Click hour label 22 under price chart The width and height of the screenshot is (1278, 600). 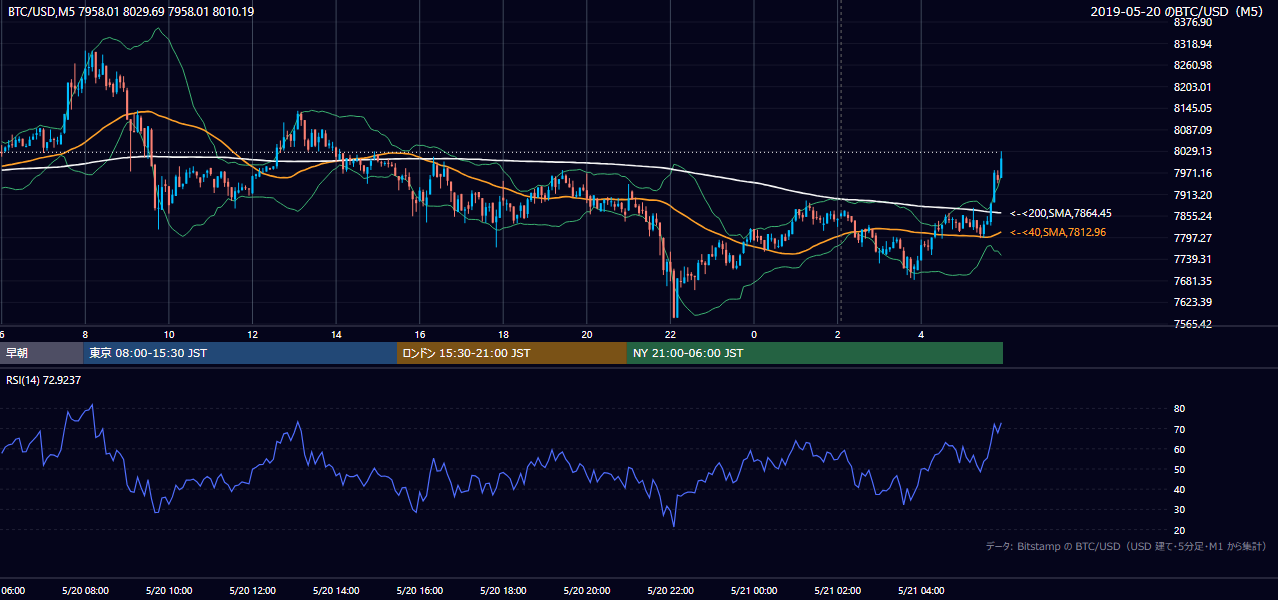click(x=670, y=334)
